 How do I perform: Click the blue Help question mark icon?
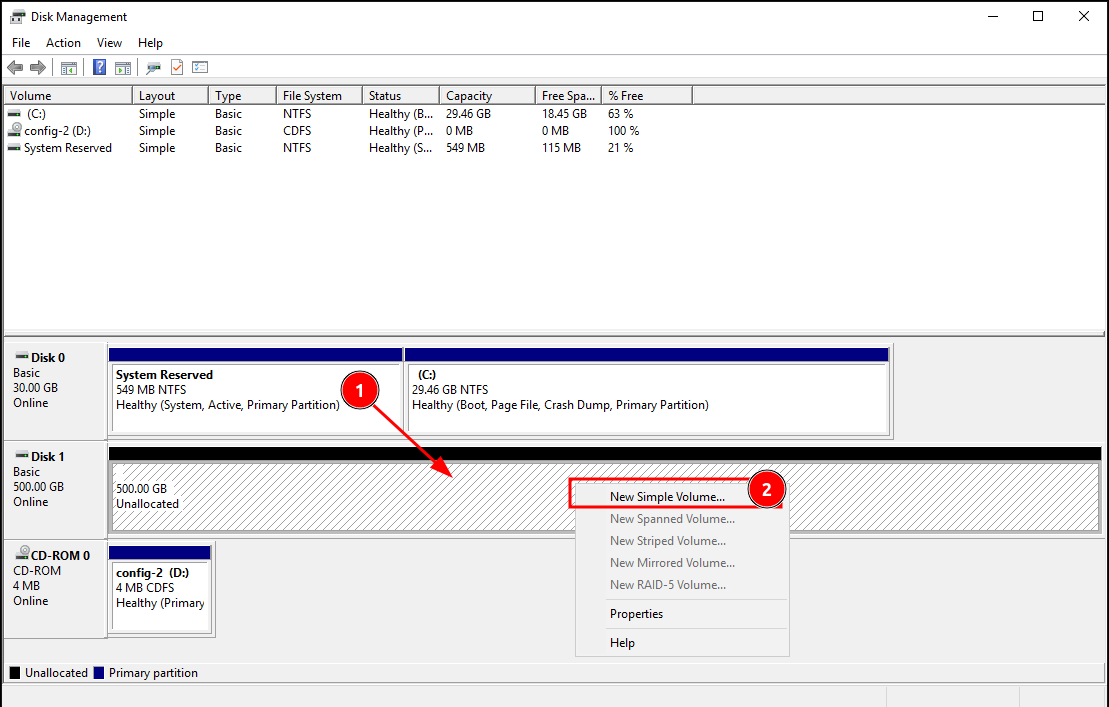100,68
